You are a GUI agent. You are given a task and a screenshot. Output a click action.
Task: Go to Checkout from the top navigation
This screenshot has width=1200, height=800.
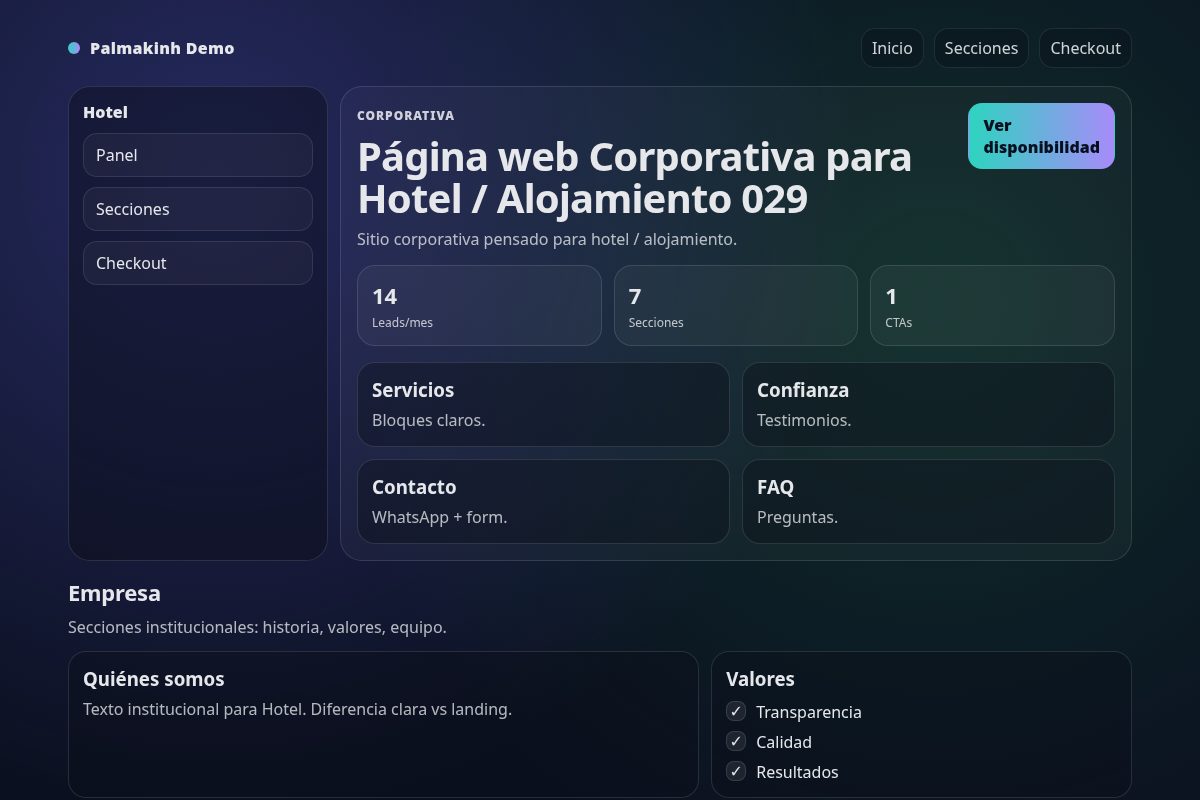[x=1085, y=47]
